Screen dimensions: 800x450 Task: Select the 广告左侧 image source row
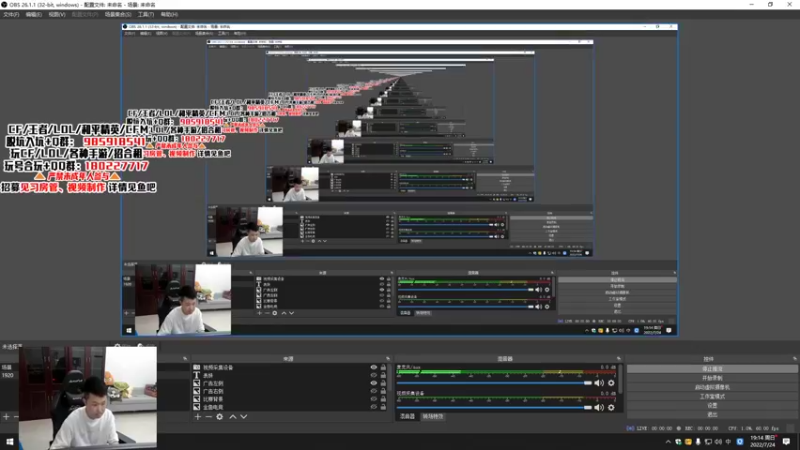(289, 383)
